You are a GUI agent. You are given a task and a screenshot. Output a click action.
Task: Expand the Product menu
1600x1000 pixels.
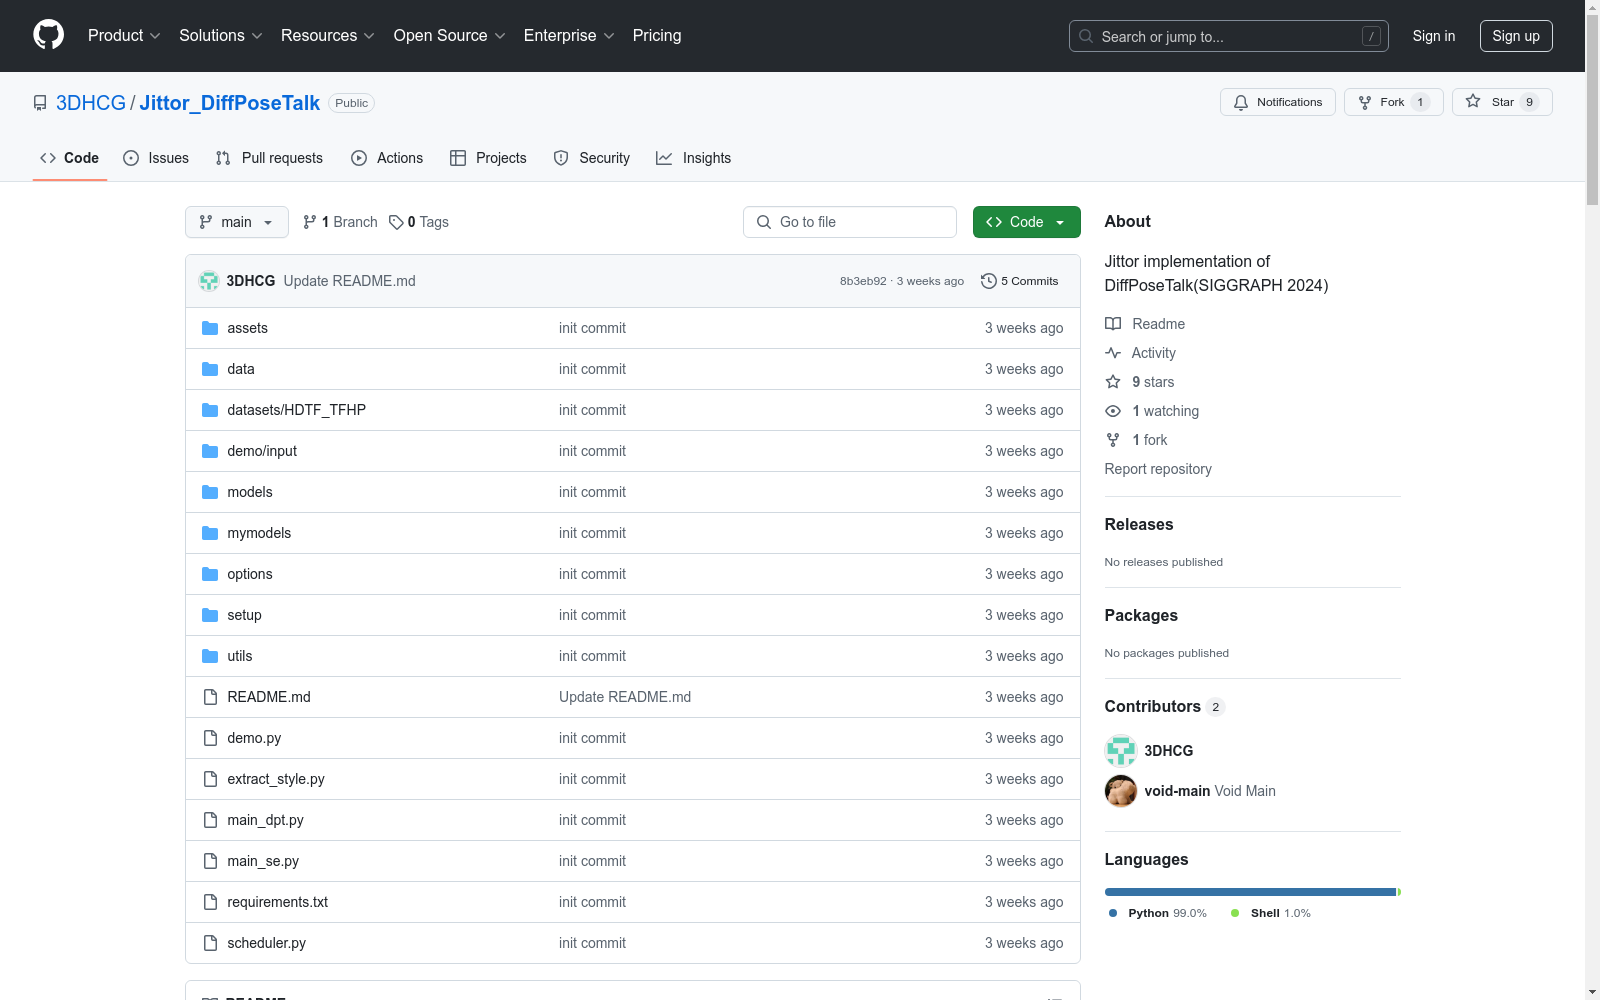(x=124, y=35)
